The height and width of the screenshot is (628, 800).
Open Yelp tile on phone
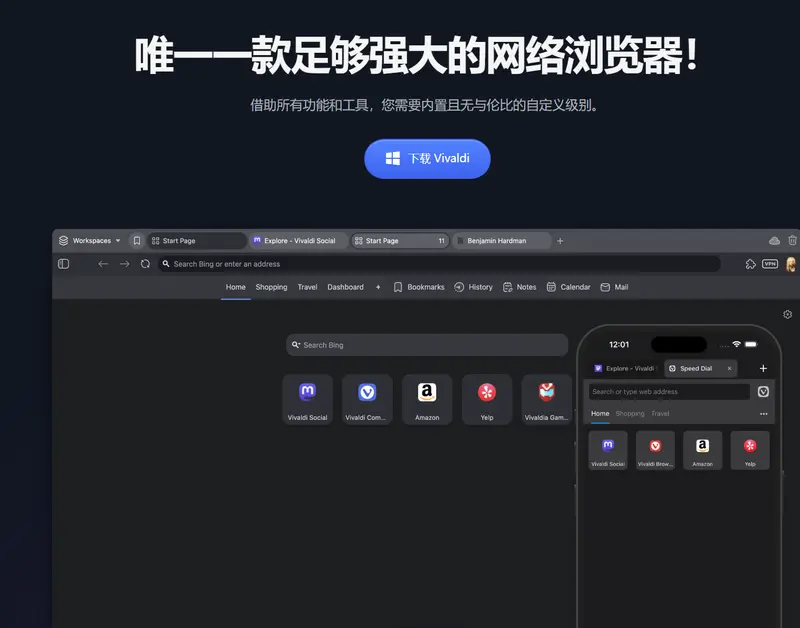[x=750, y=450]
